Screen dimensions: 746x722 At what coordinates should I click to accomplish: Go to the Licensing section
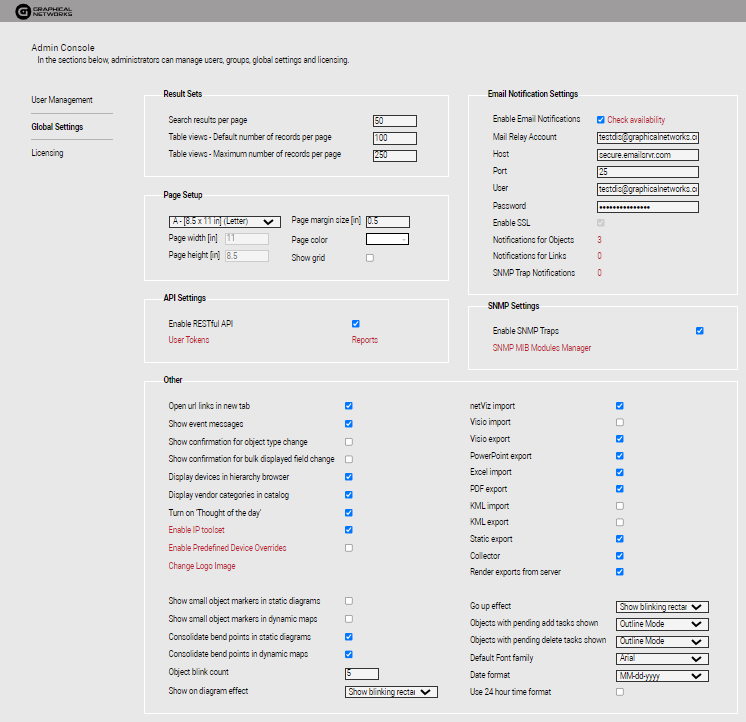click(x=47, y=153)
